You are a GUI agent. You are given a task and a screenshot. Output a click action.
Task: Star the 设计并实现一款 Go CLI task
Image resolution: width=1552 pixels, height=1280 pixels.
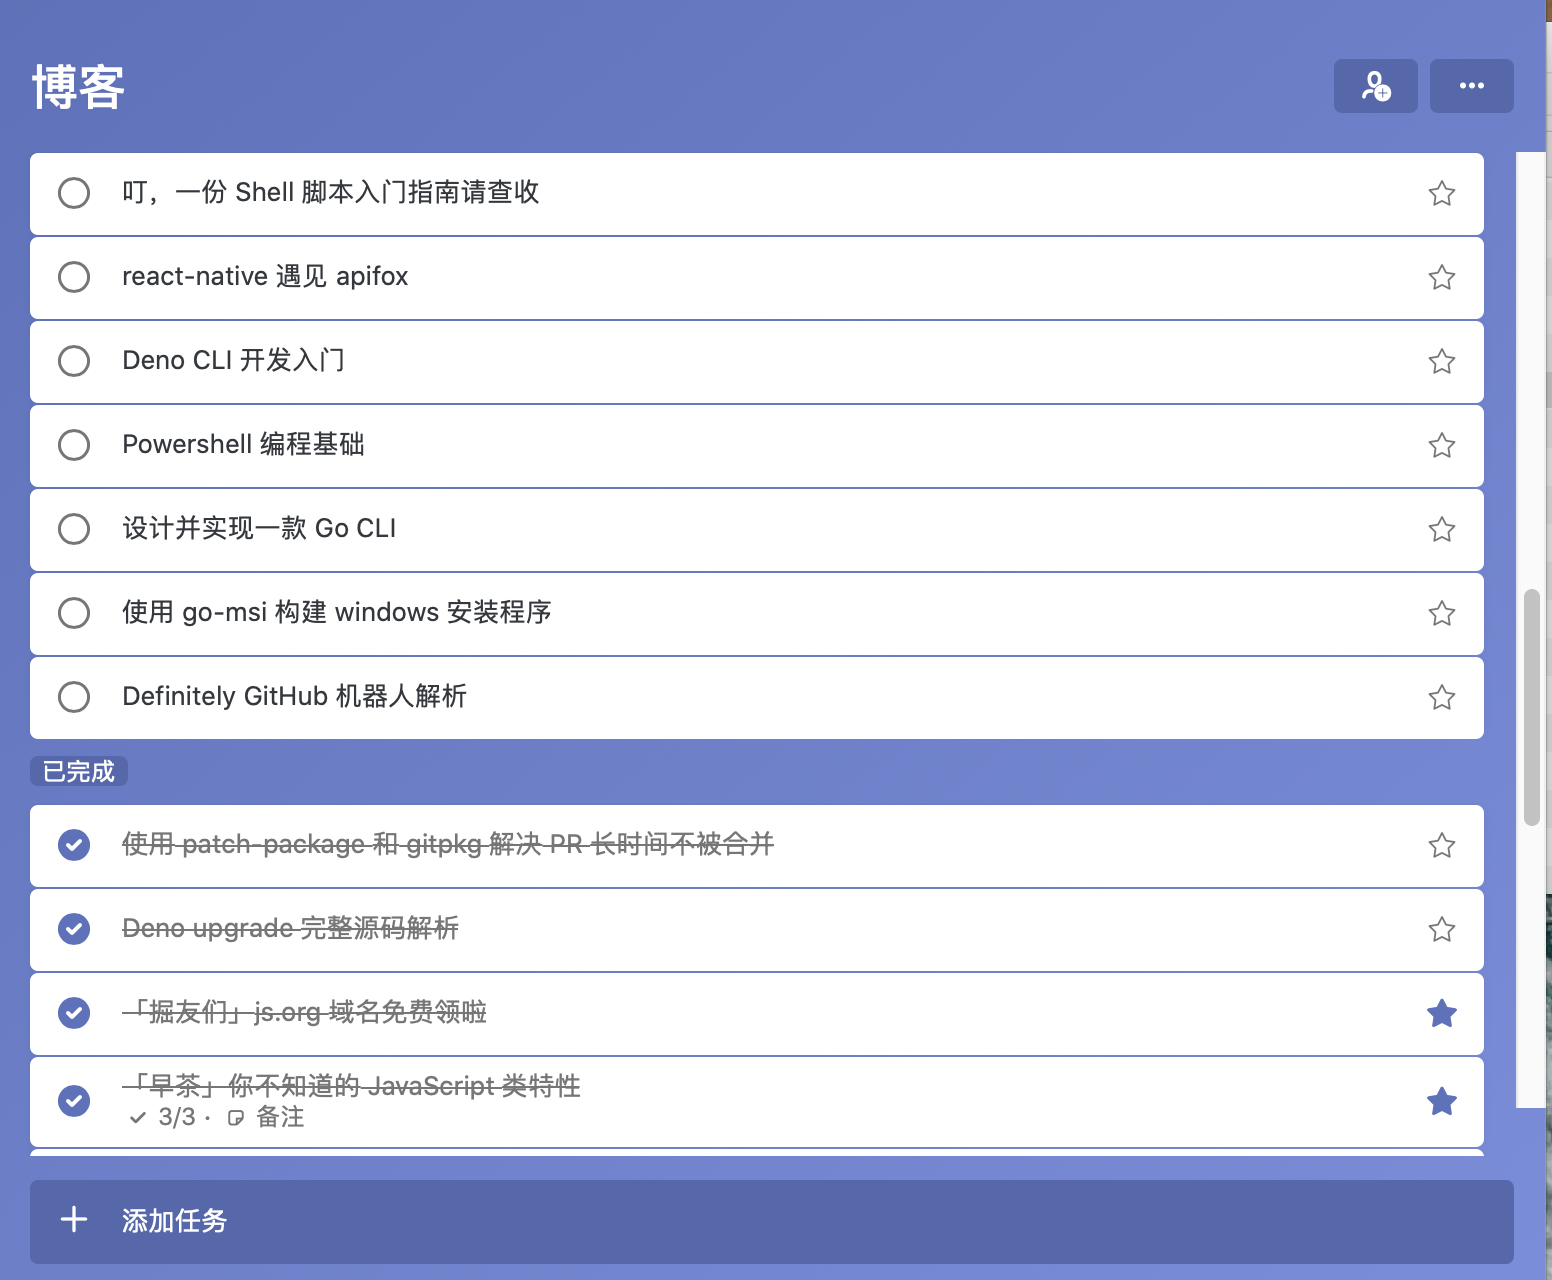1441,529
